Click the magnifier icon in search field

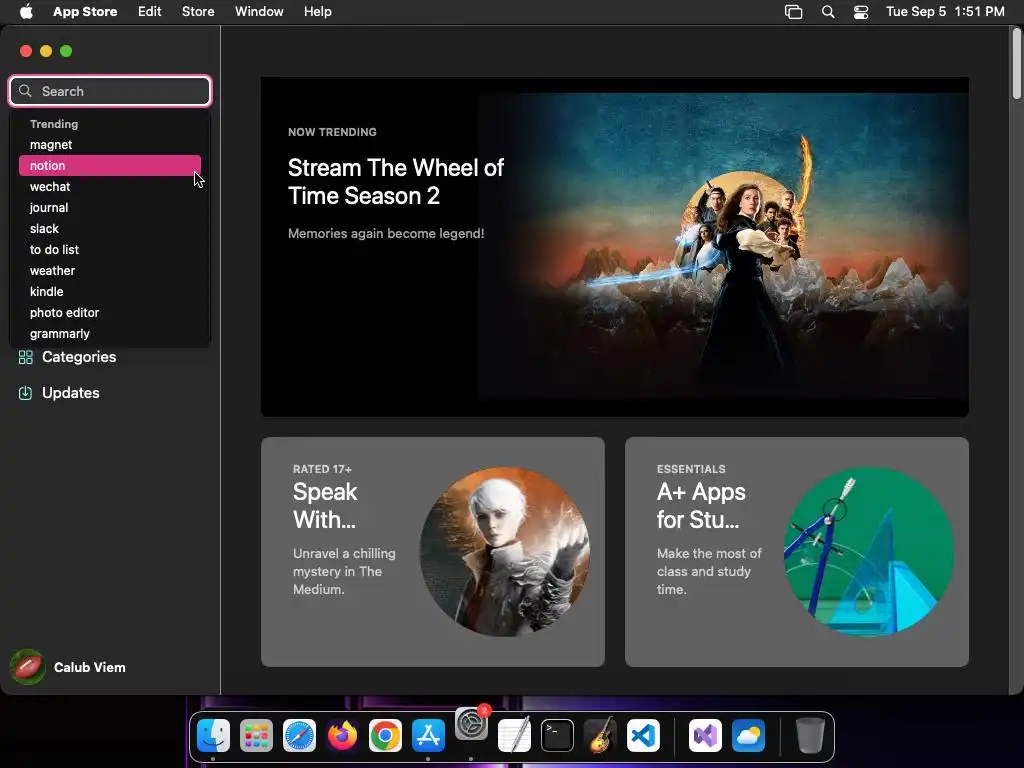pos(25,91)
